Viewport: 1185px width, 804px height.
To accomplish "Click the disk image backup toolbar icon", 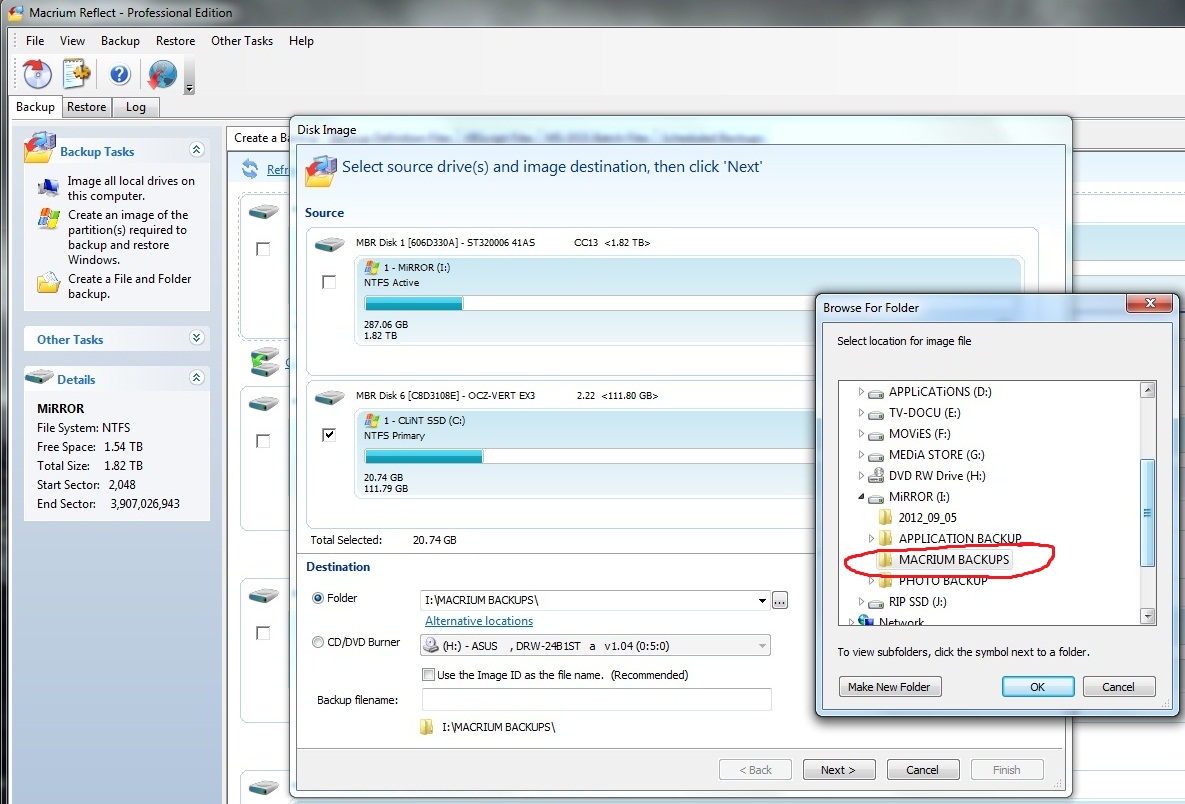I will pyautogui.click(x=37, y=74).
